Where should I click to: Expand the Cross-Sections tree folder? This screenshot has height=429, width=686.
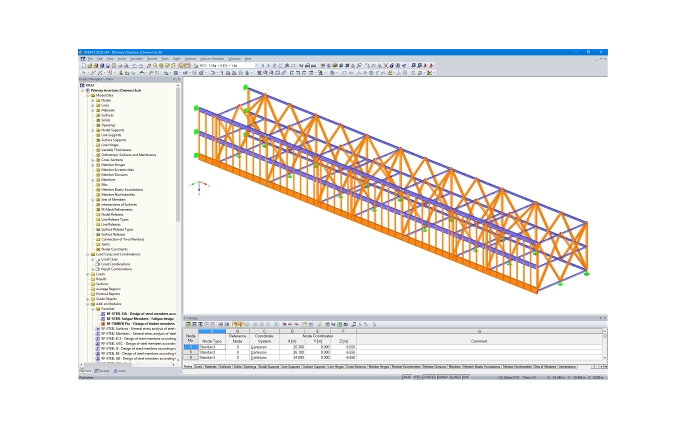pos(93,160)
